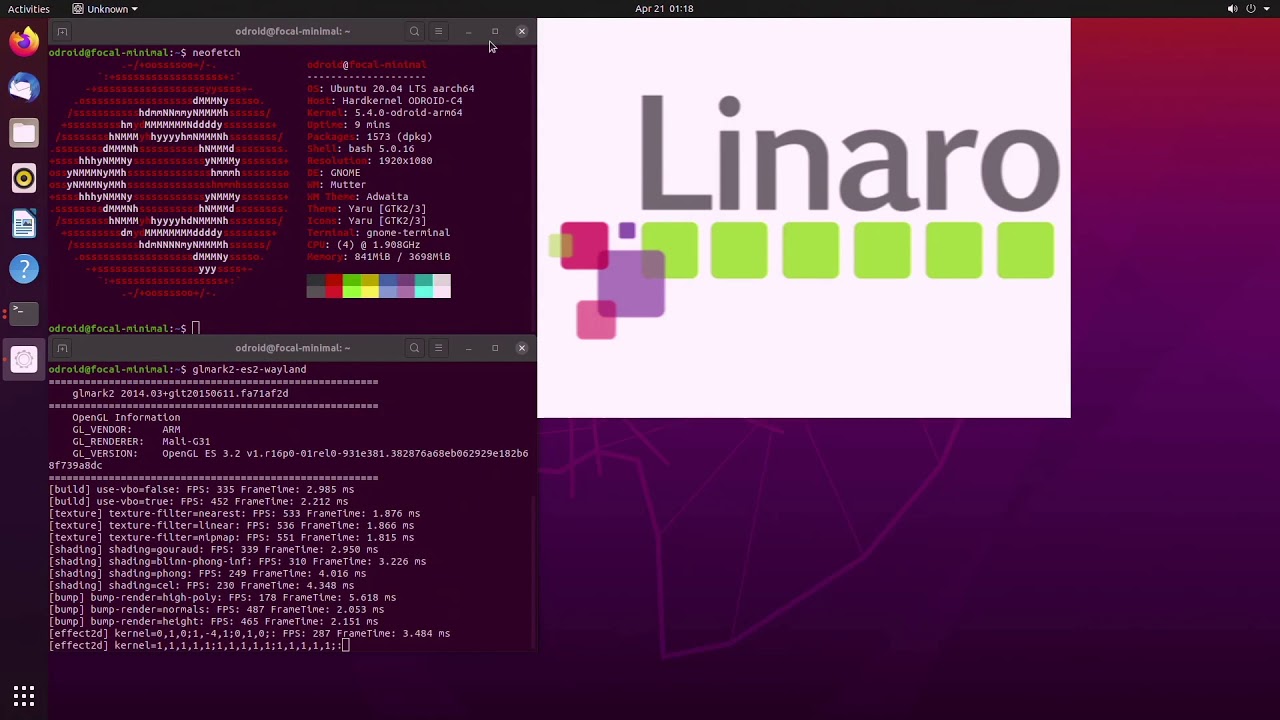Click the 'shading=gouraud' result line
The width and height of the screenshot is (1280, 720).
tap(213, 549)
